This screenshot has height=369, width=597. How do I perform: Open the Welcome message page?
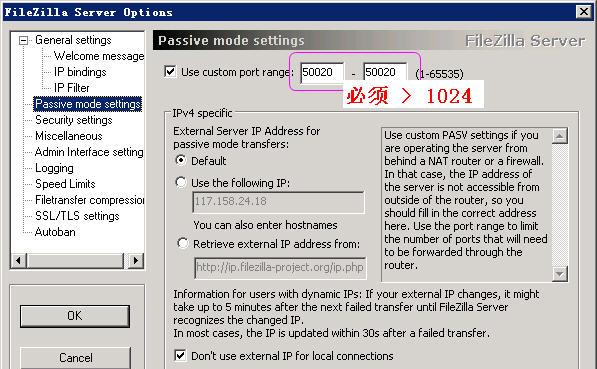pos(99,56)
